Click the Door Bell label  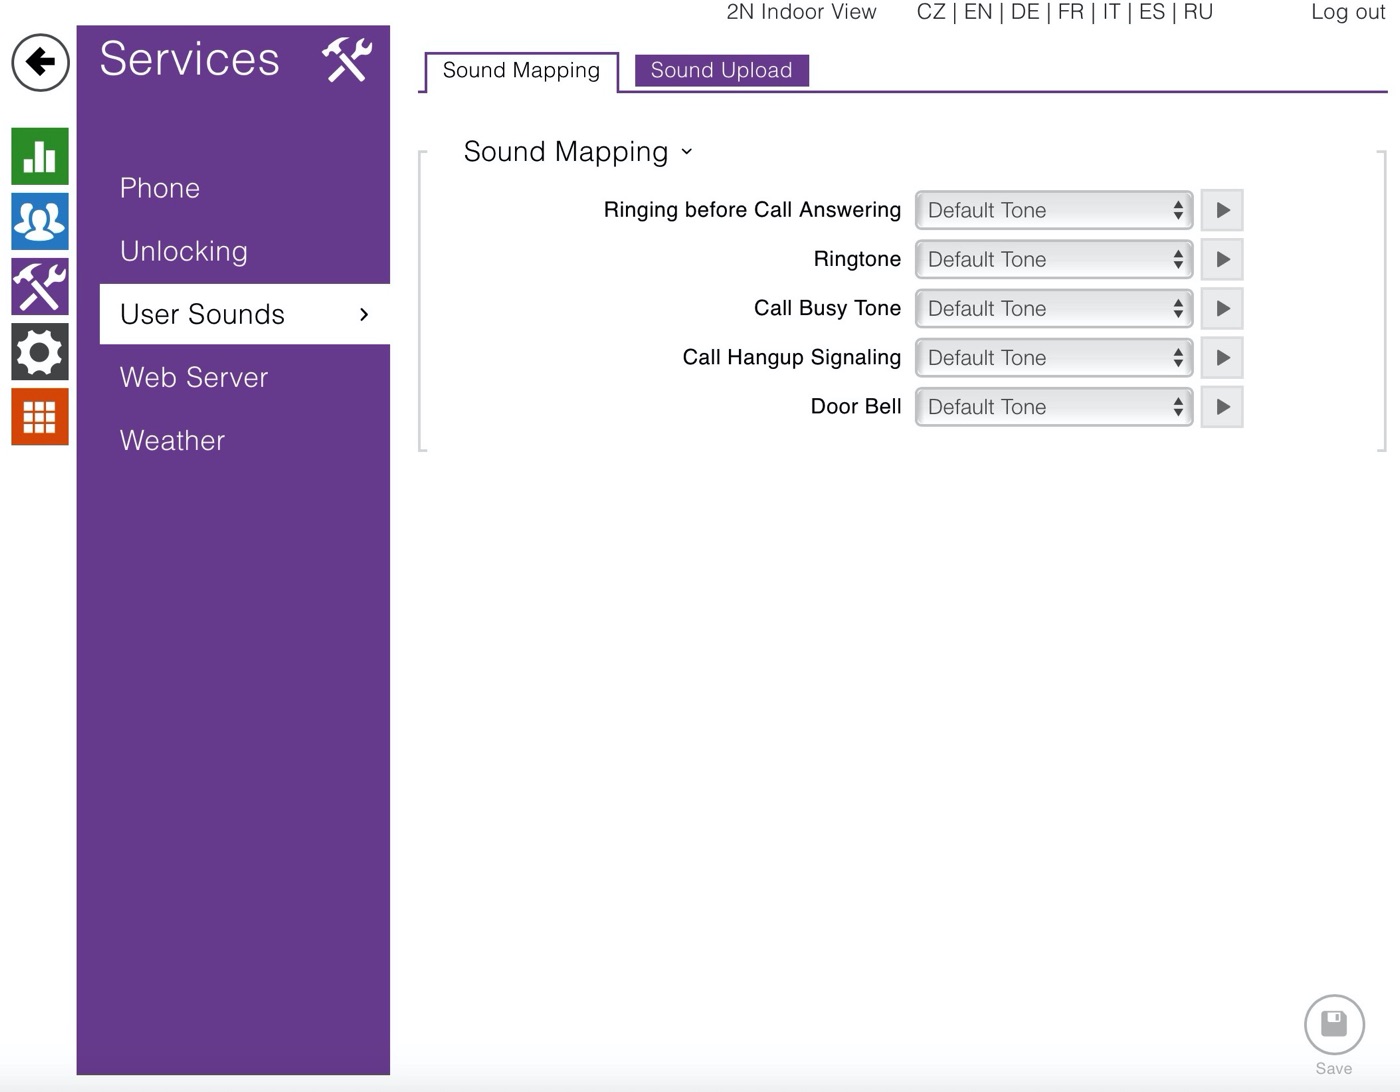856,407
